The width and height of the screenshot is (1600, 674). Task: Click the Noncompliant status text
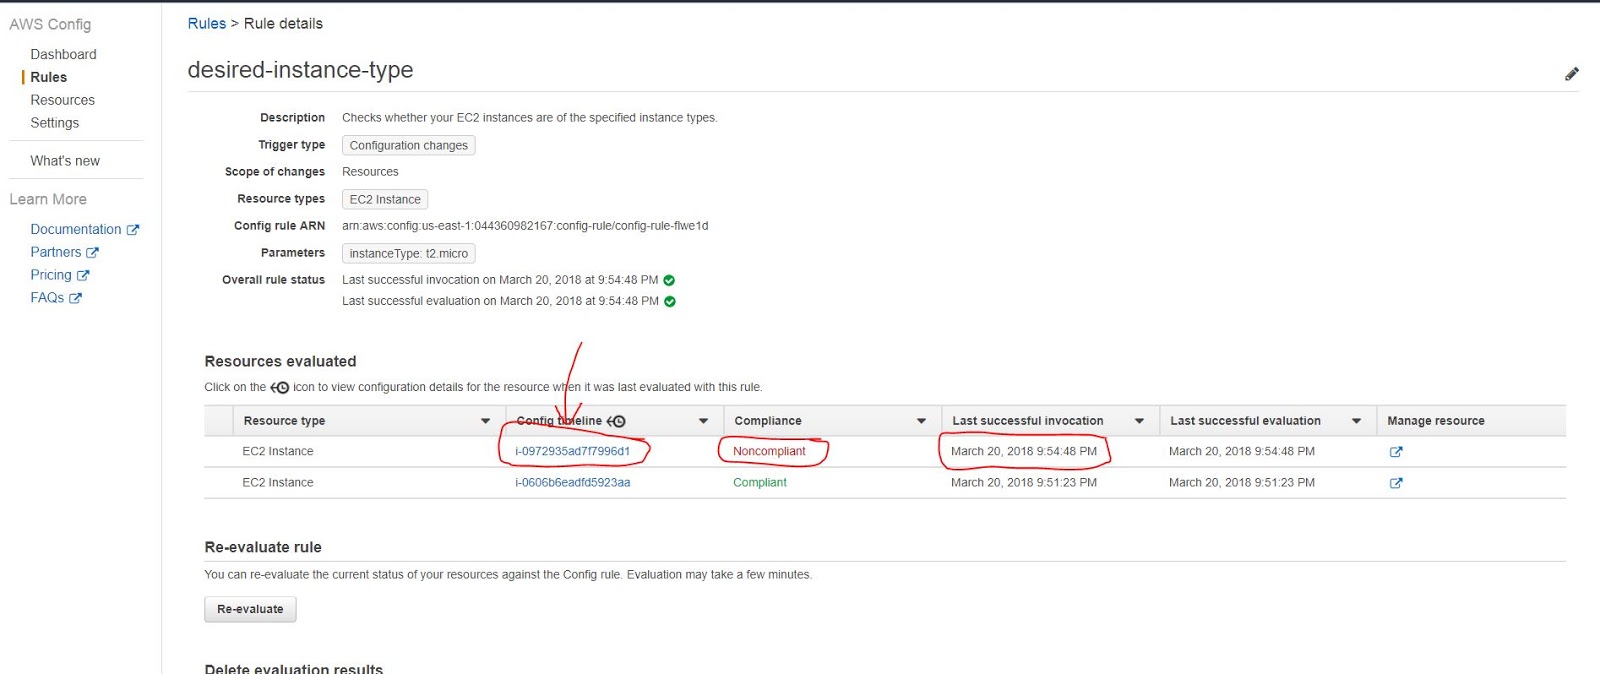tap(769, 452)
